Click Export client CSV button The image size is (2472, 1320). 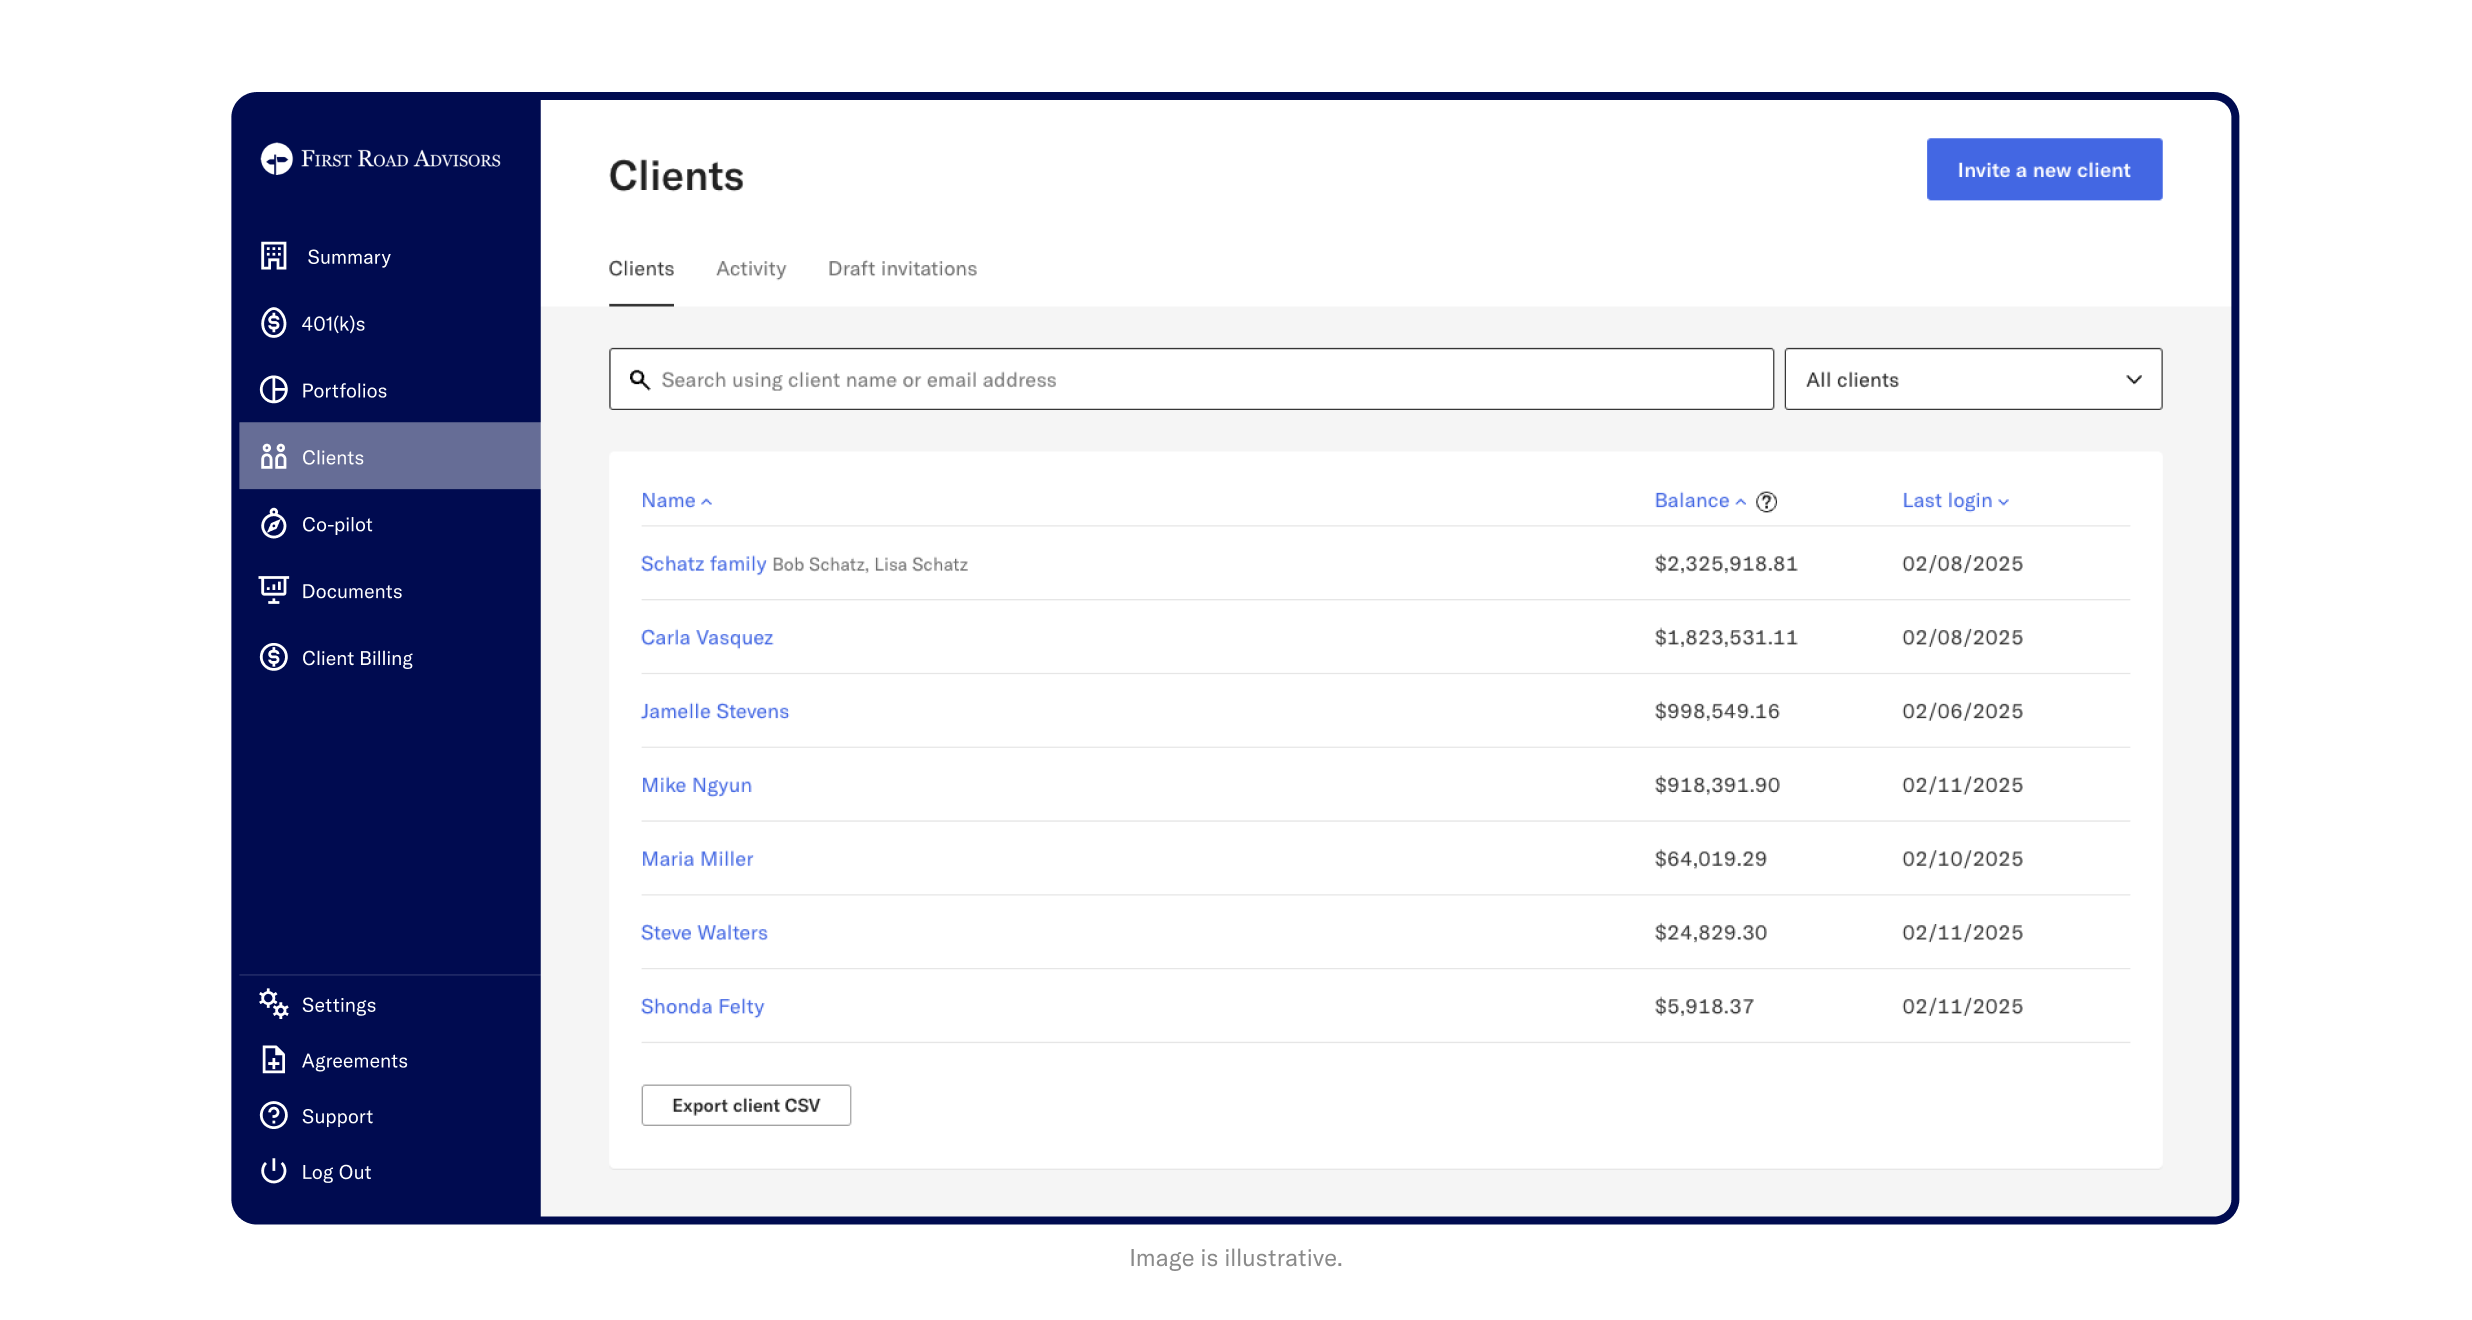(x=746, y=1105)
